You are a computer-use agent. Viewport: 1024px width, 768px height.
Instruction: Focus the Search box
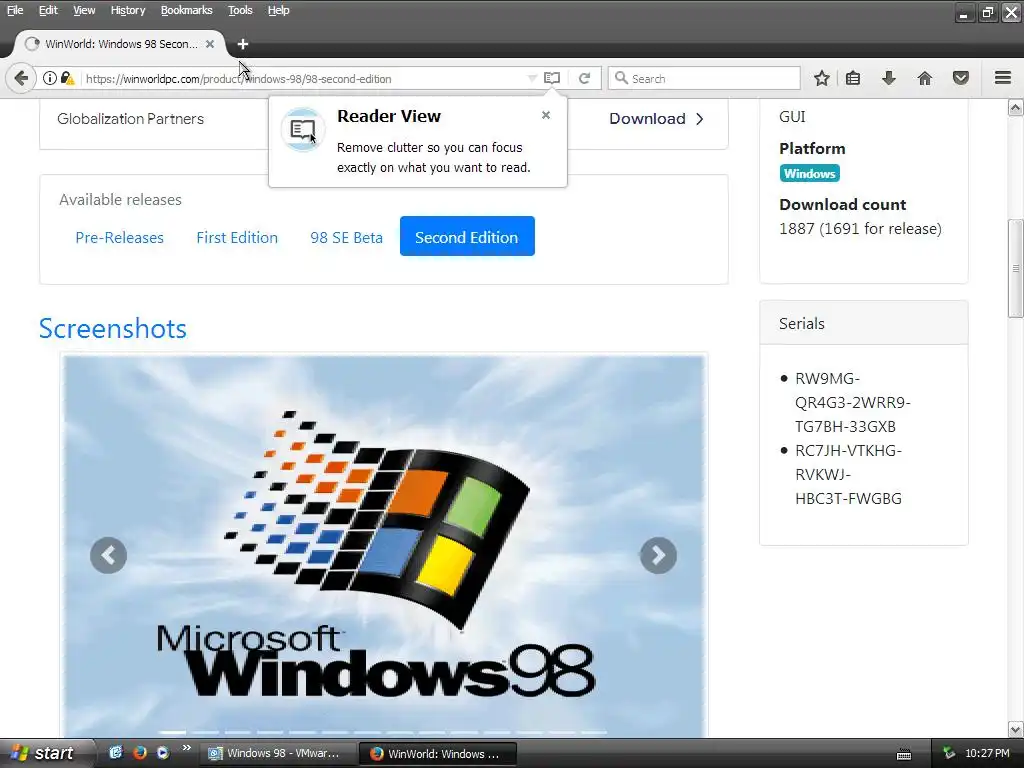[x=704, y=78]
